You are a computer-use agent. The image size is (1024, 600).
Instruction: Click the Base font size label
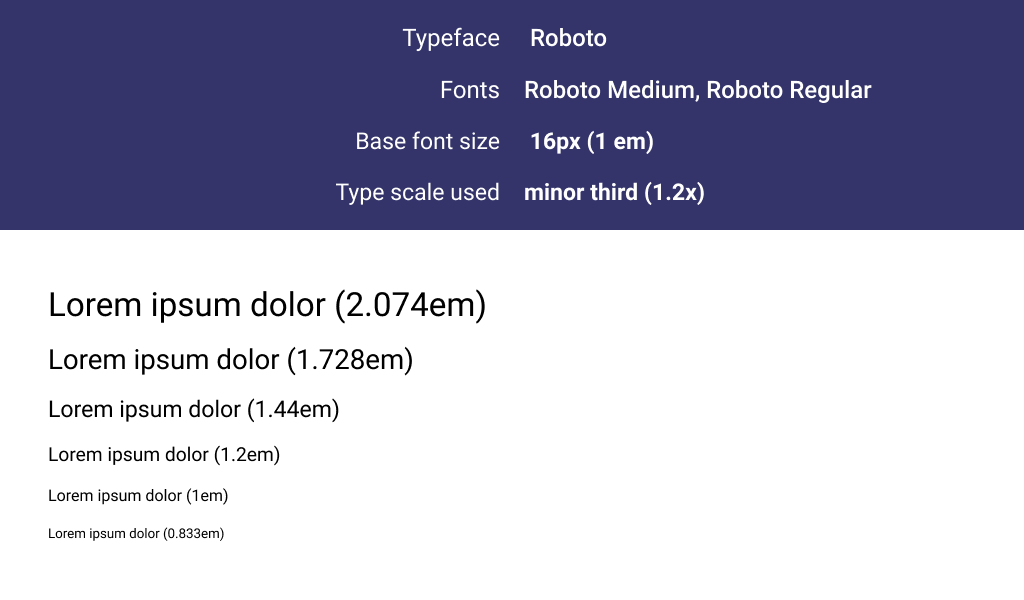click(x=428, y=142)
